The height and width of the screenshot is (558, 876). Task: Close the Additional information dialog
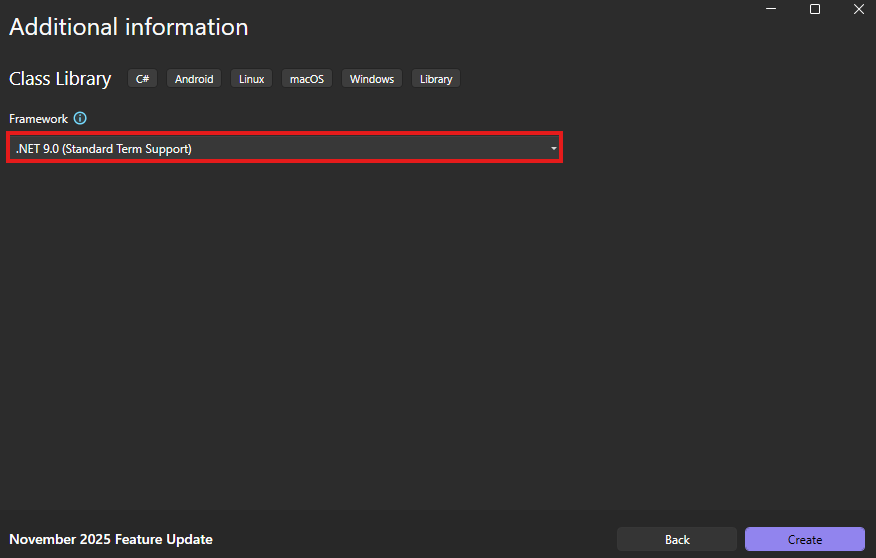859,9
